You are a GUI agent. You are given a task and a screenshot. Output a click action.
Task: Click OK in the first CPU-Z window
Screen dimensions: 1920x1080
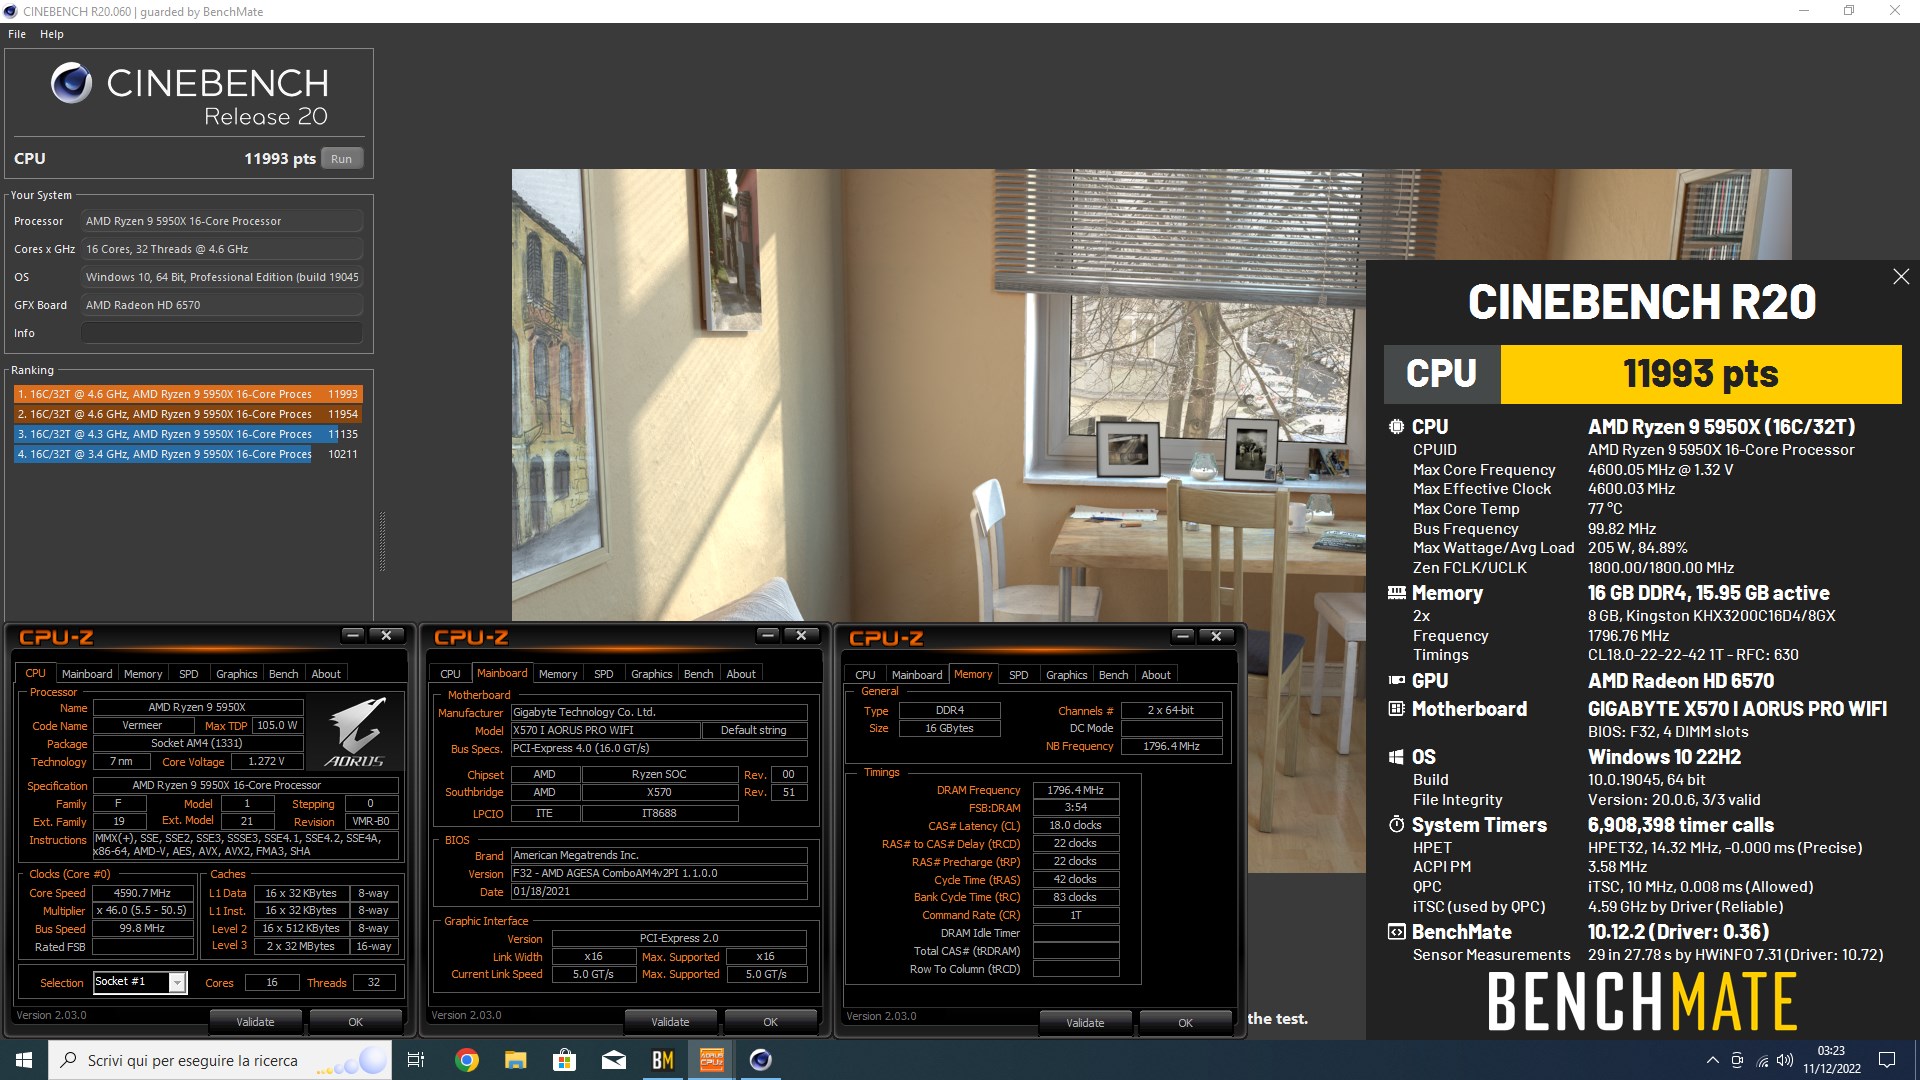[356, 1022]
